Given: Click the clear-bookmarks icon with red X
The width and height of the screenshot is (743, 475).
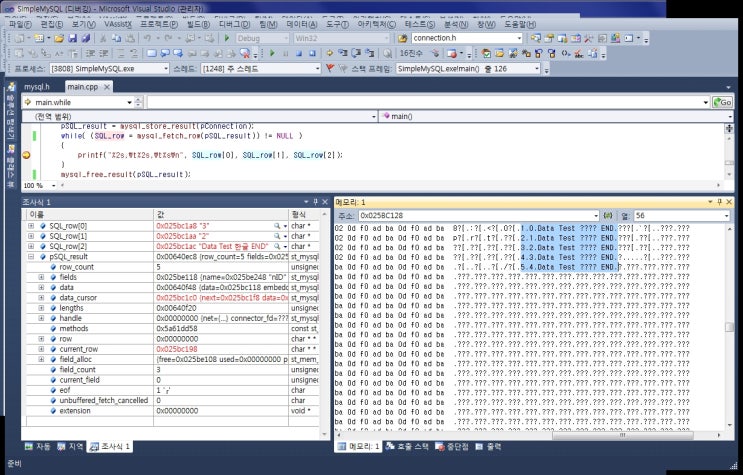Looking at the screenshot, I should click(245, 54).
